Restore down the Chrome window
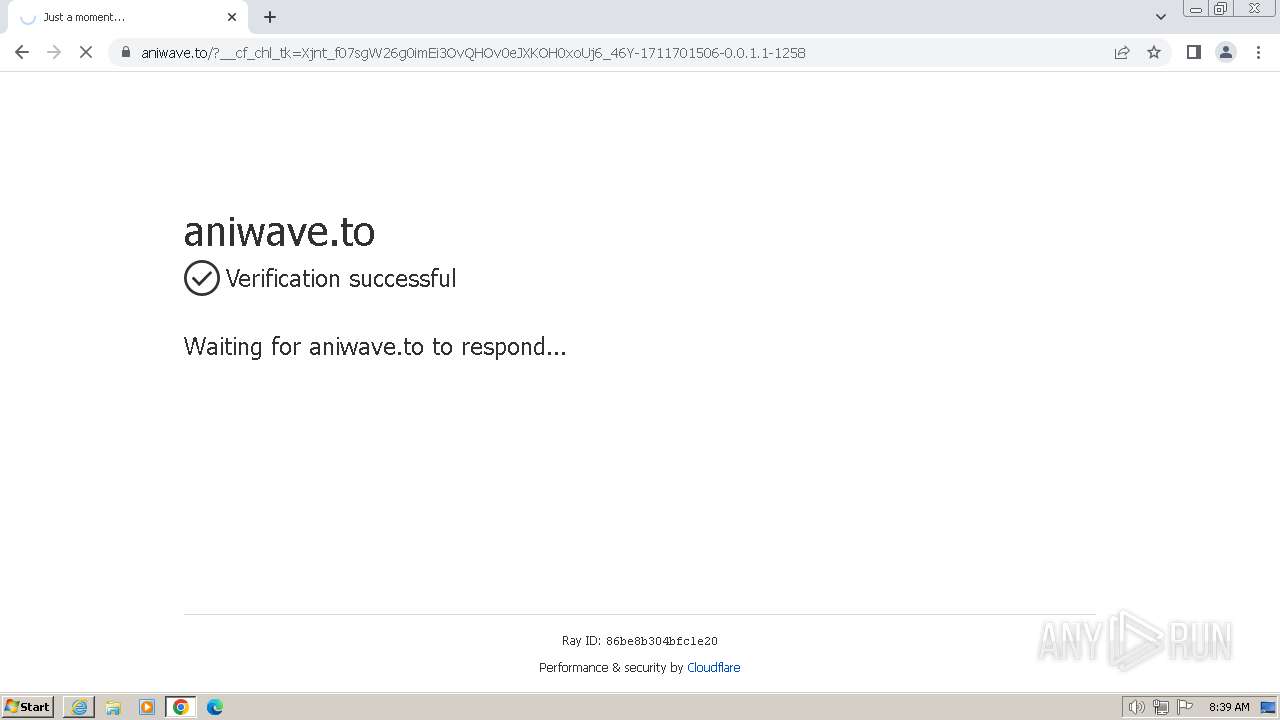 pyautogui.click(x=1221, y=9)
